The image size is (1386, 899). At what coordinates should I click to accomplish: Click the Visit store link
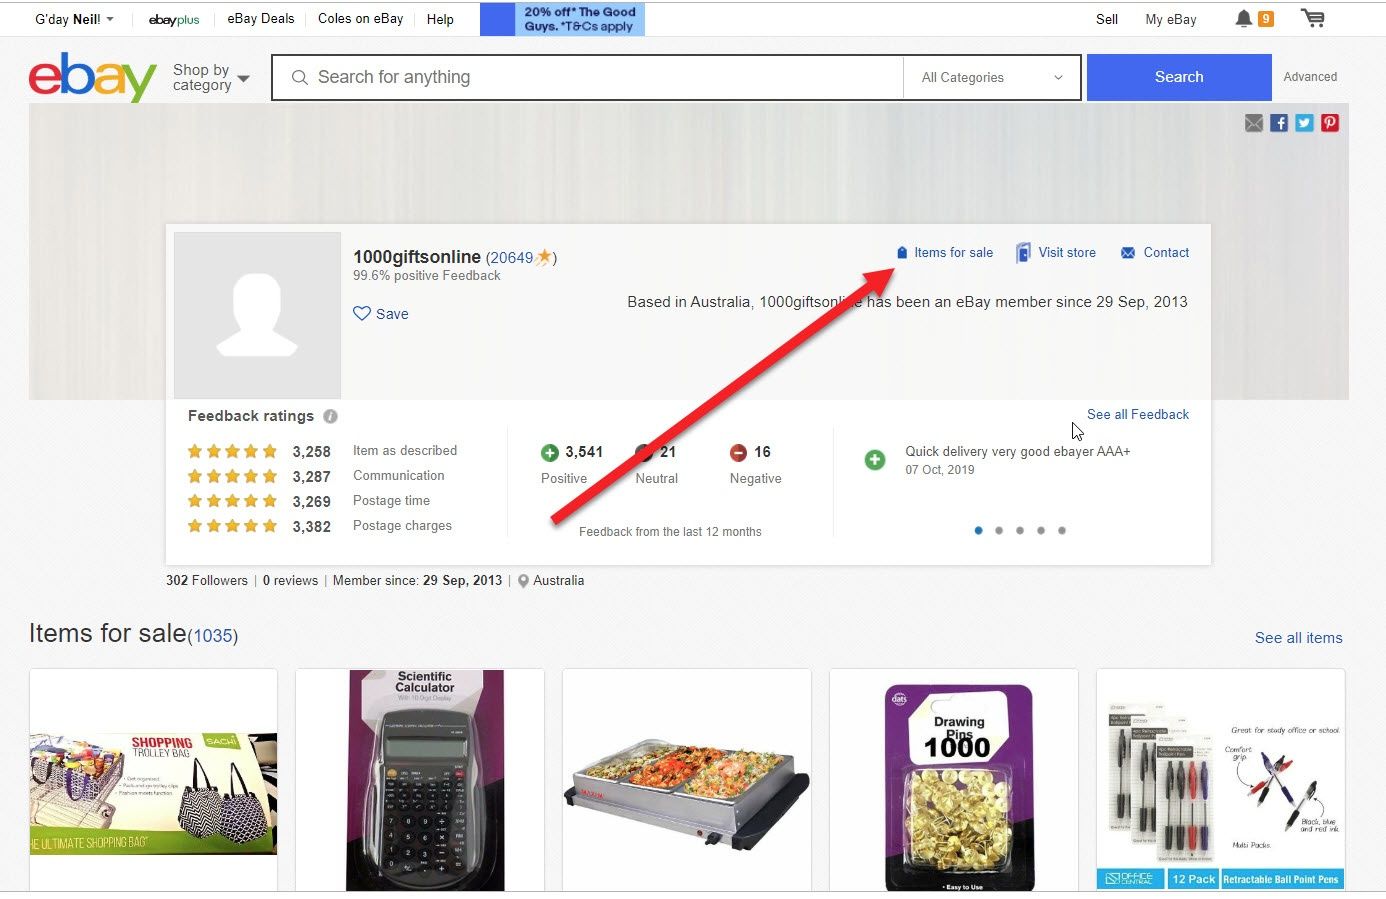1067,253
